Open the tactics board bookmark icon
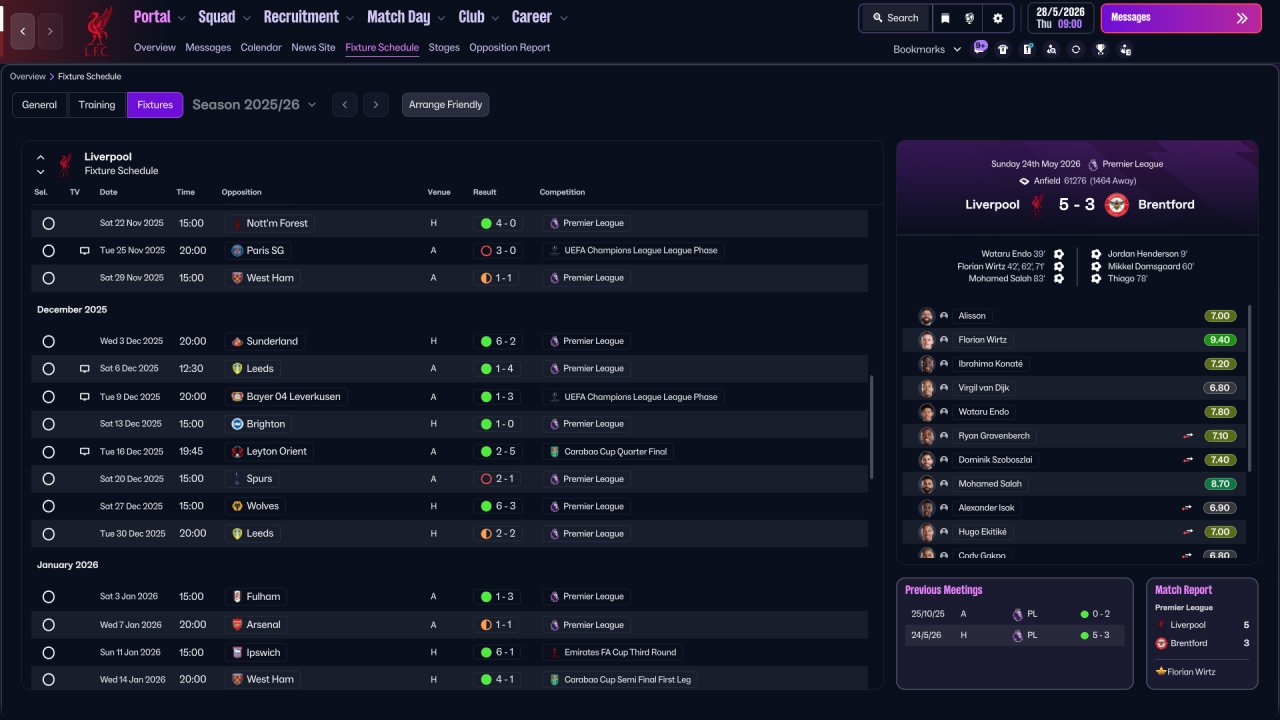The image size is (1280, 720). [x=1027, y=49]
